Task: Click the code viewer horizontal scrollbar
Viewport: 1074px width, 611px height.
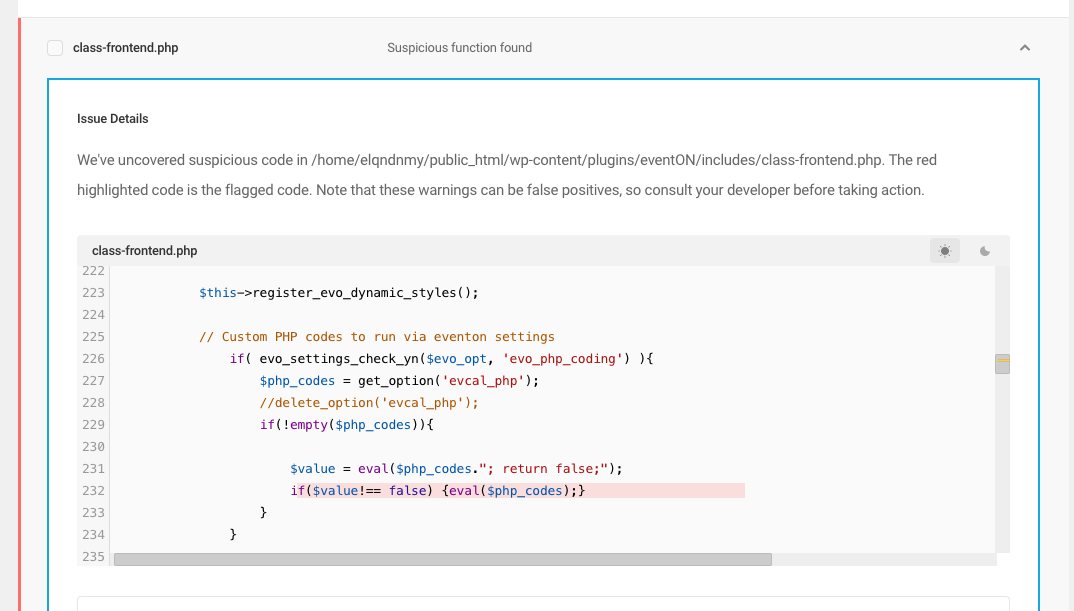Action: pos(442,560)
